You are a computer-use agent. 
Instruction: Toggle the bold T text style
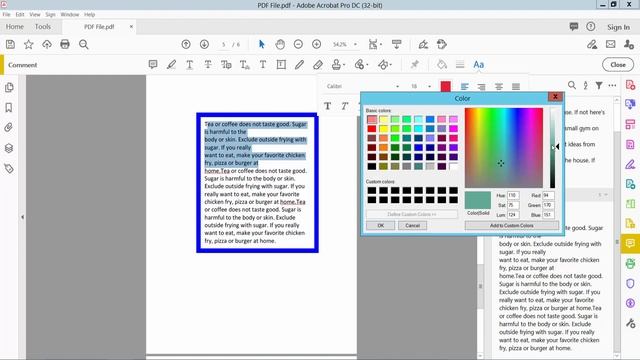pyautogui.click(x=327, y=106)
